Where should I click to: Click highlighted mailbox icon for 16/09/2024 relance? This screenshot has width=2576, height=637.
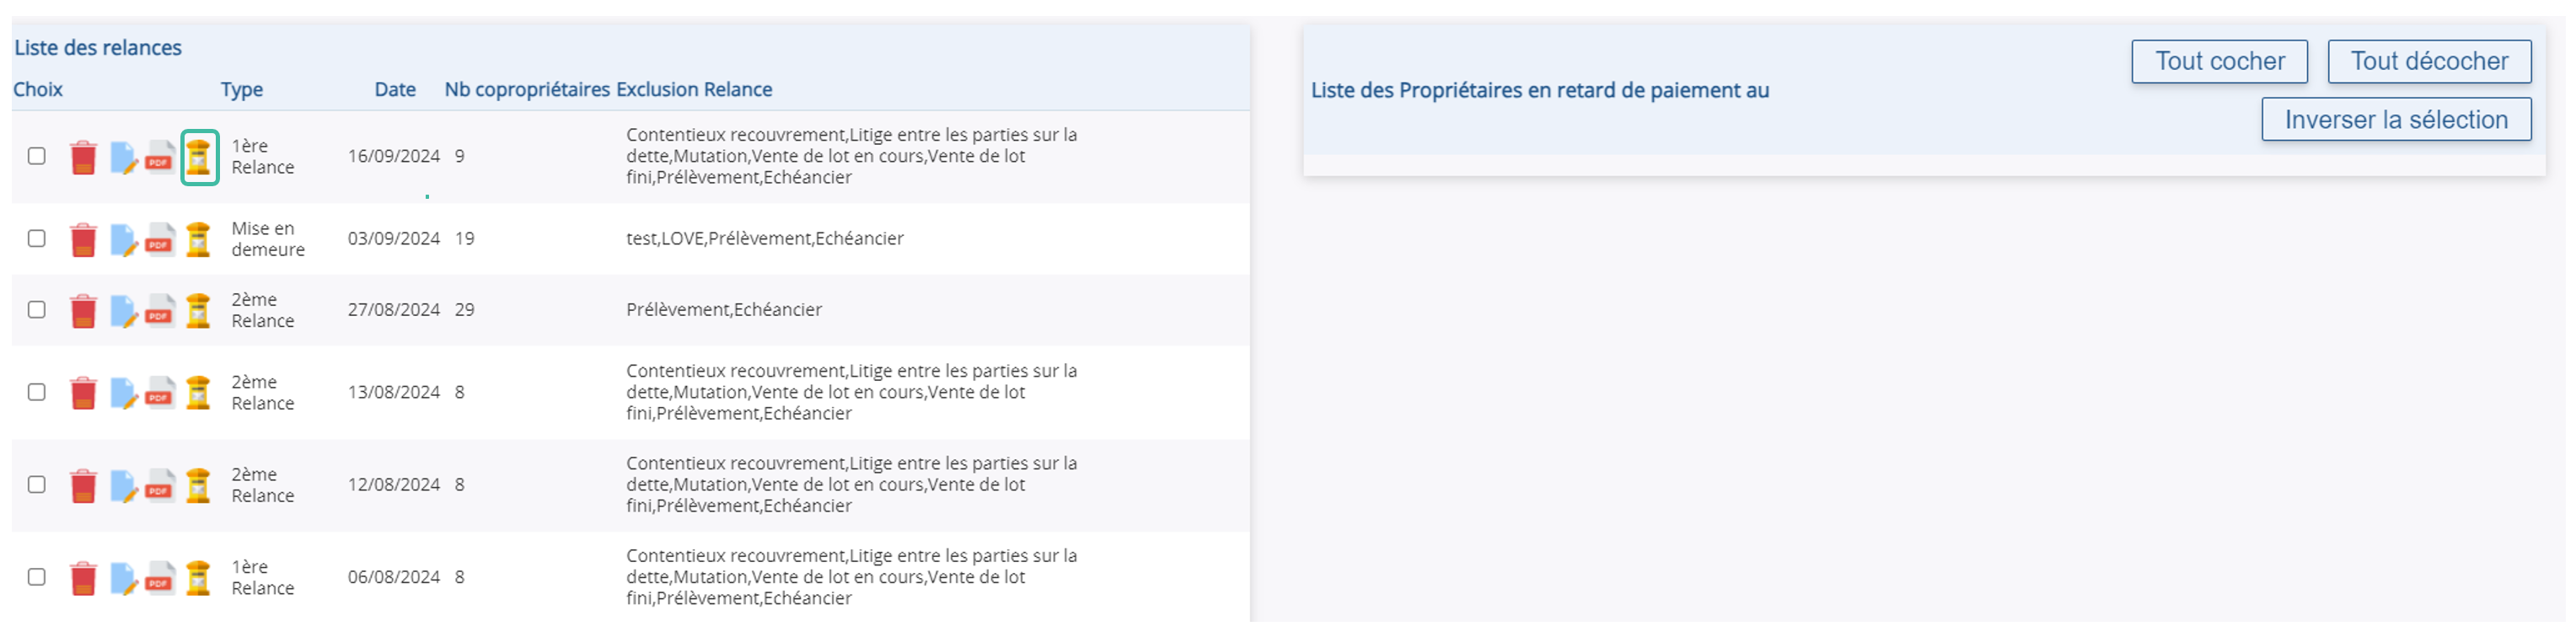[199, 157]
